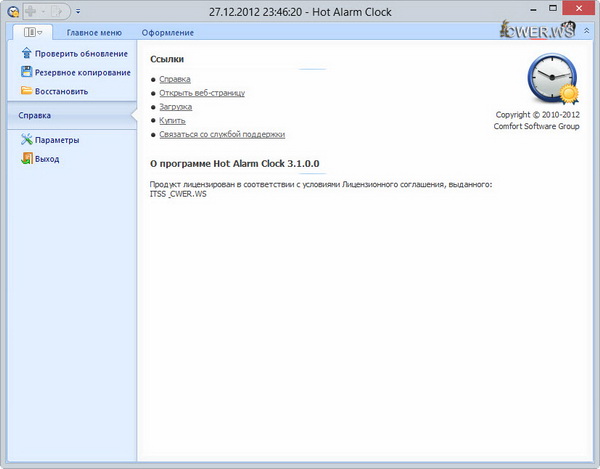Viewport: 600px width, 469px height.
Task: Click the Параметры tools icon
Action: pos(26,140)
